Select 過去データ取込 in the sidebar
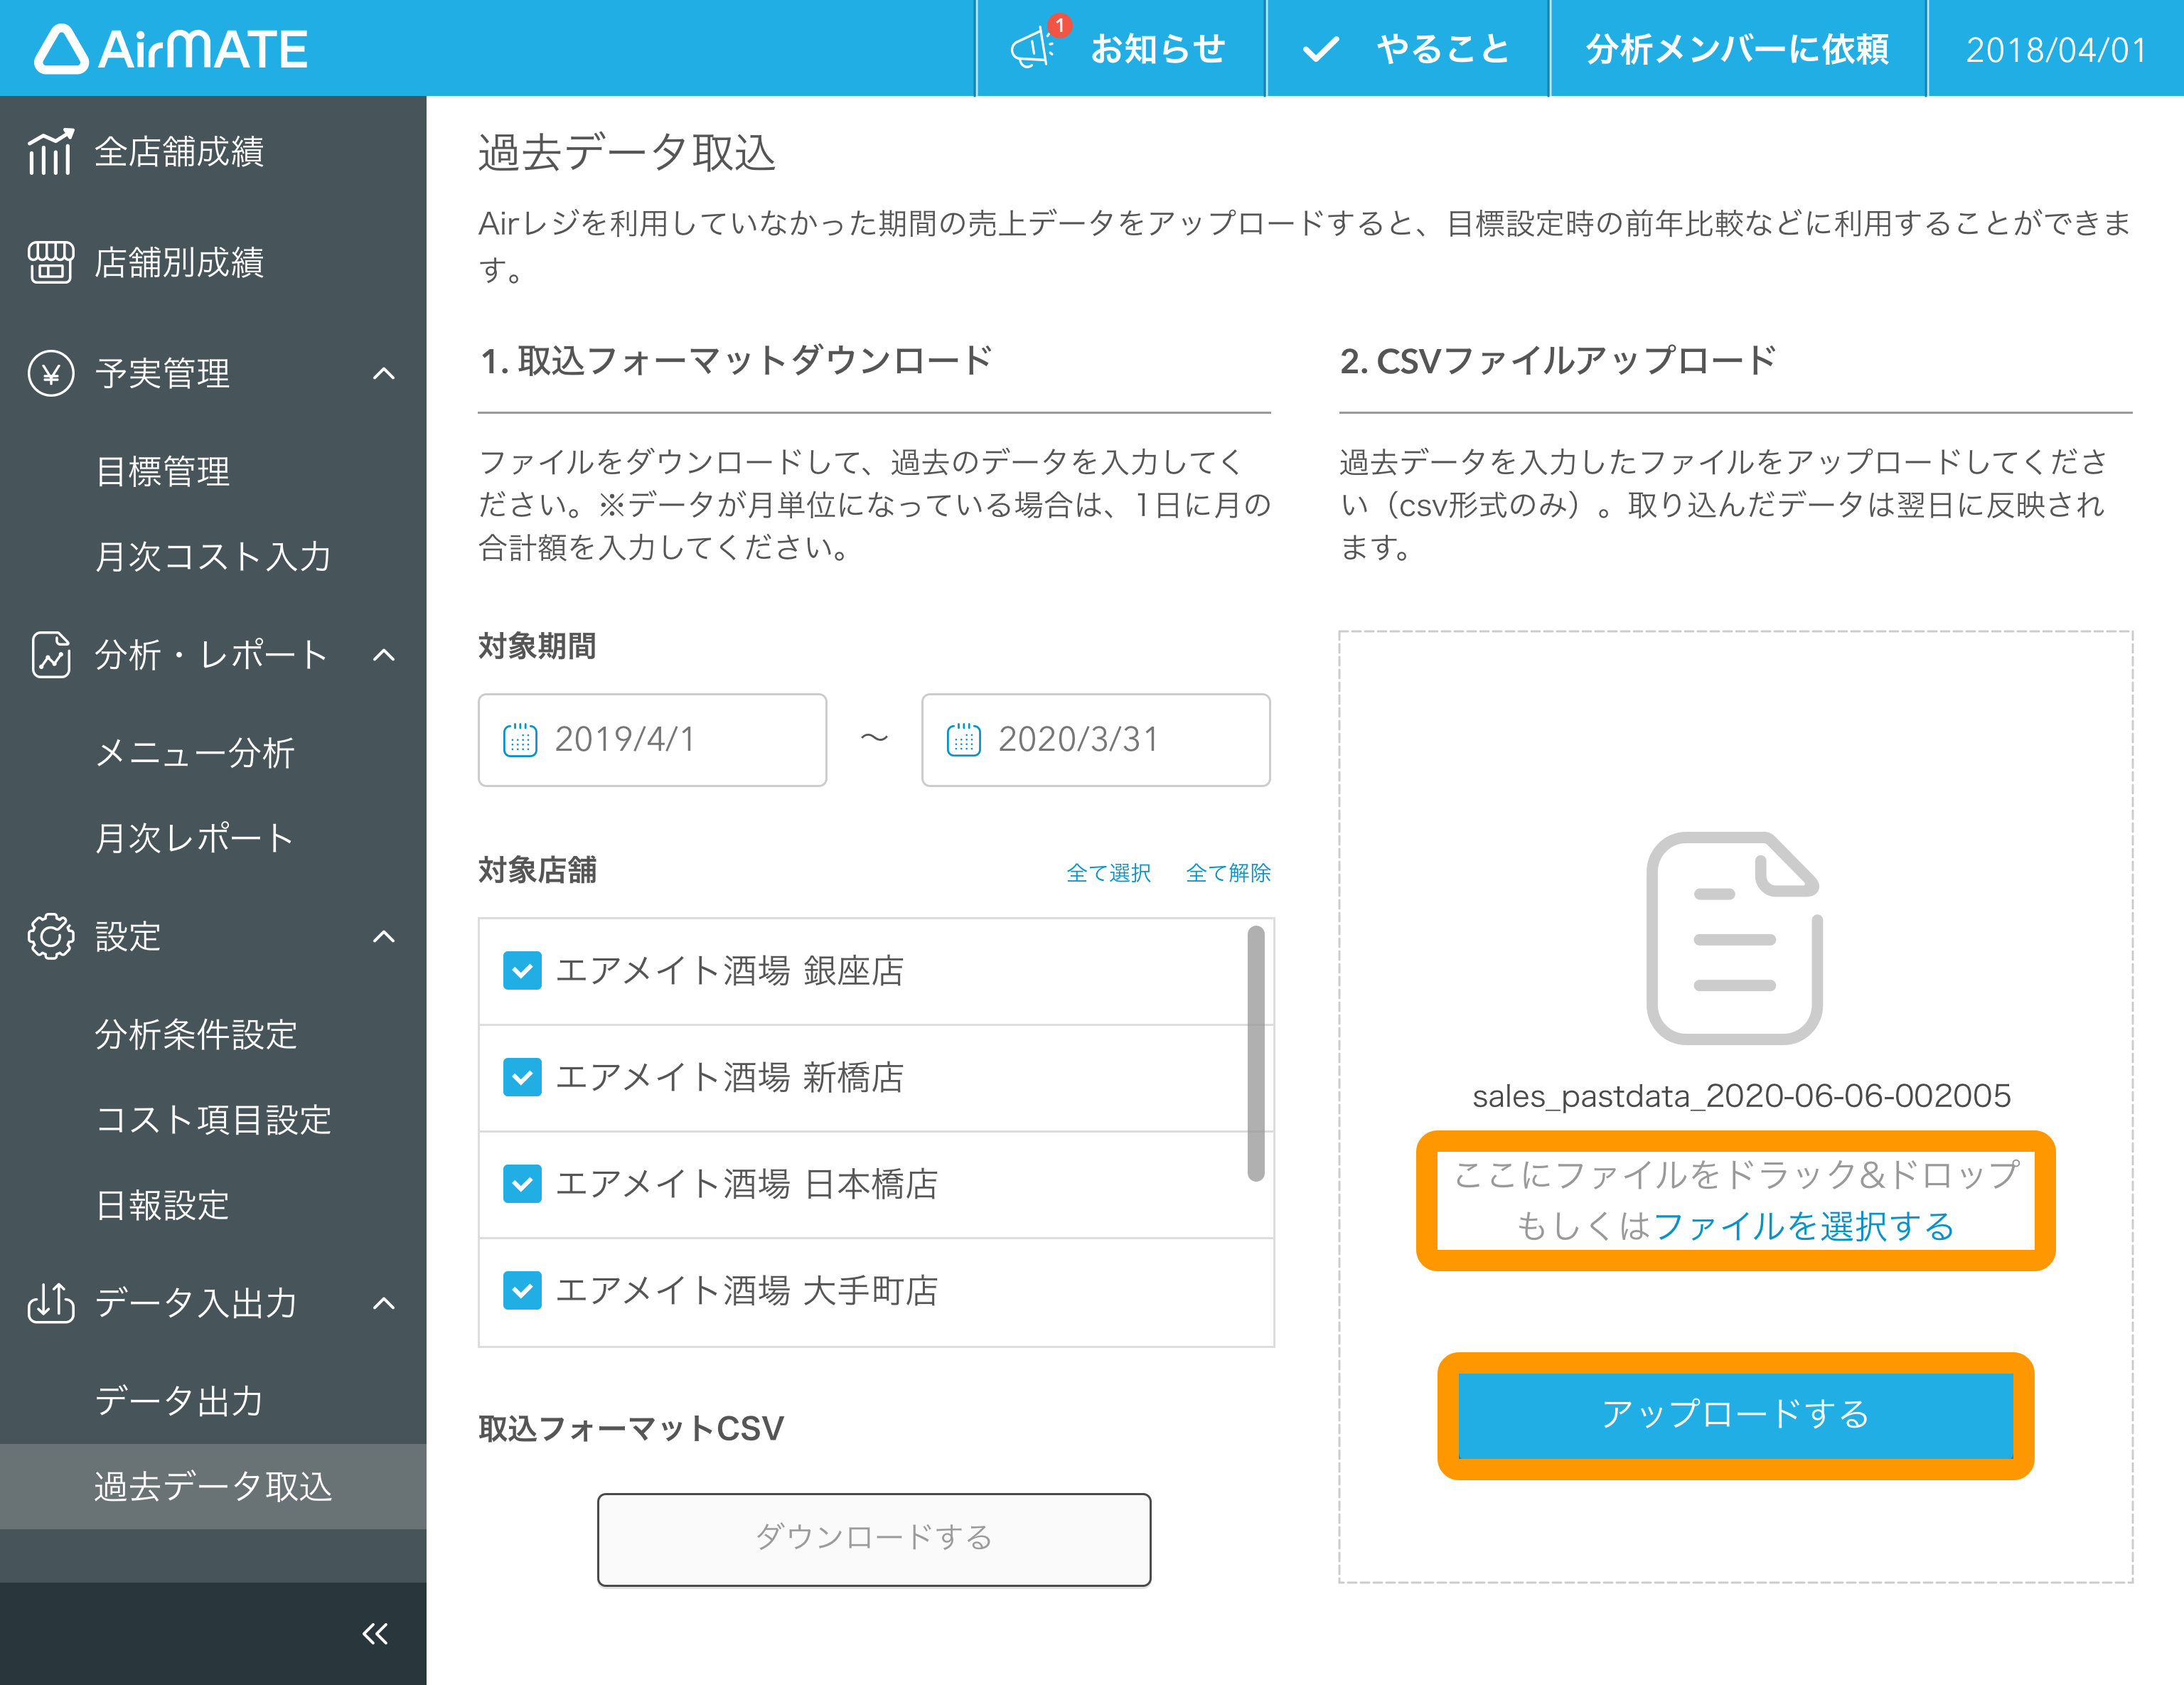The height and width of the screenshot is (1685, 2184). pos(213,1487)
